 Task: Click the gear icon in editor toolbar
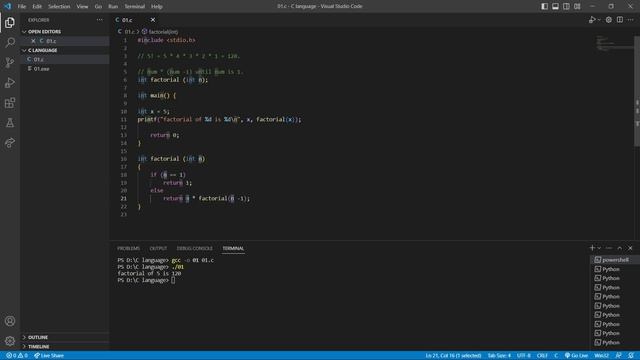tap(609, 20)
